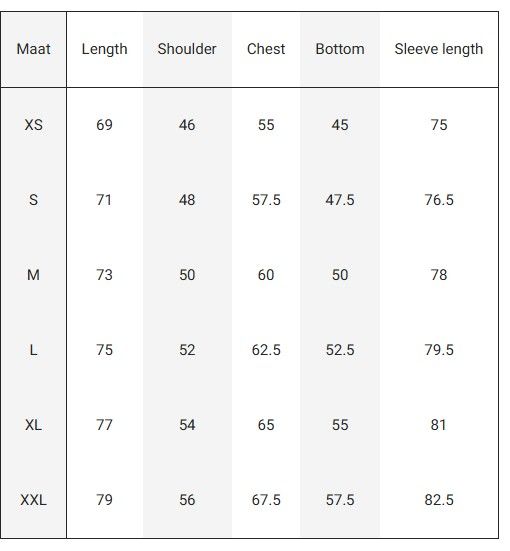
Task: Select the XXL sleeve length value 82.5
Action: coord(439,500)
